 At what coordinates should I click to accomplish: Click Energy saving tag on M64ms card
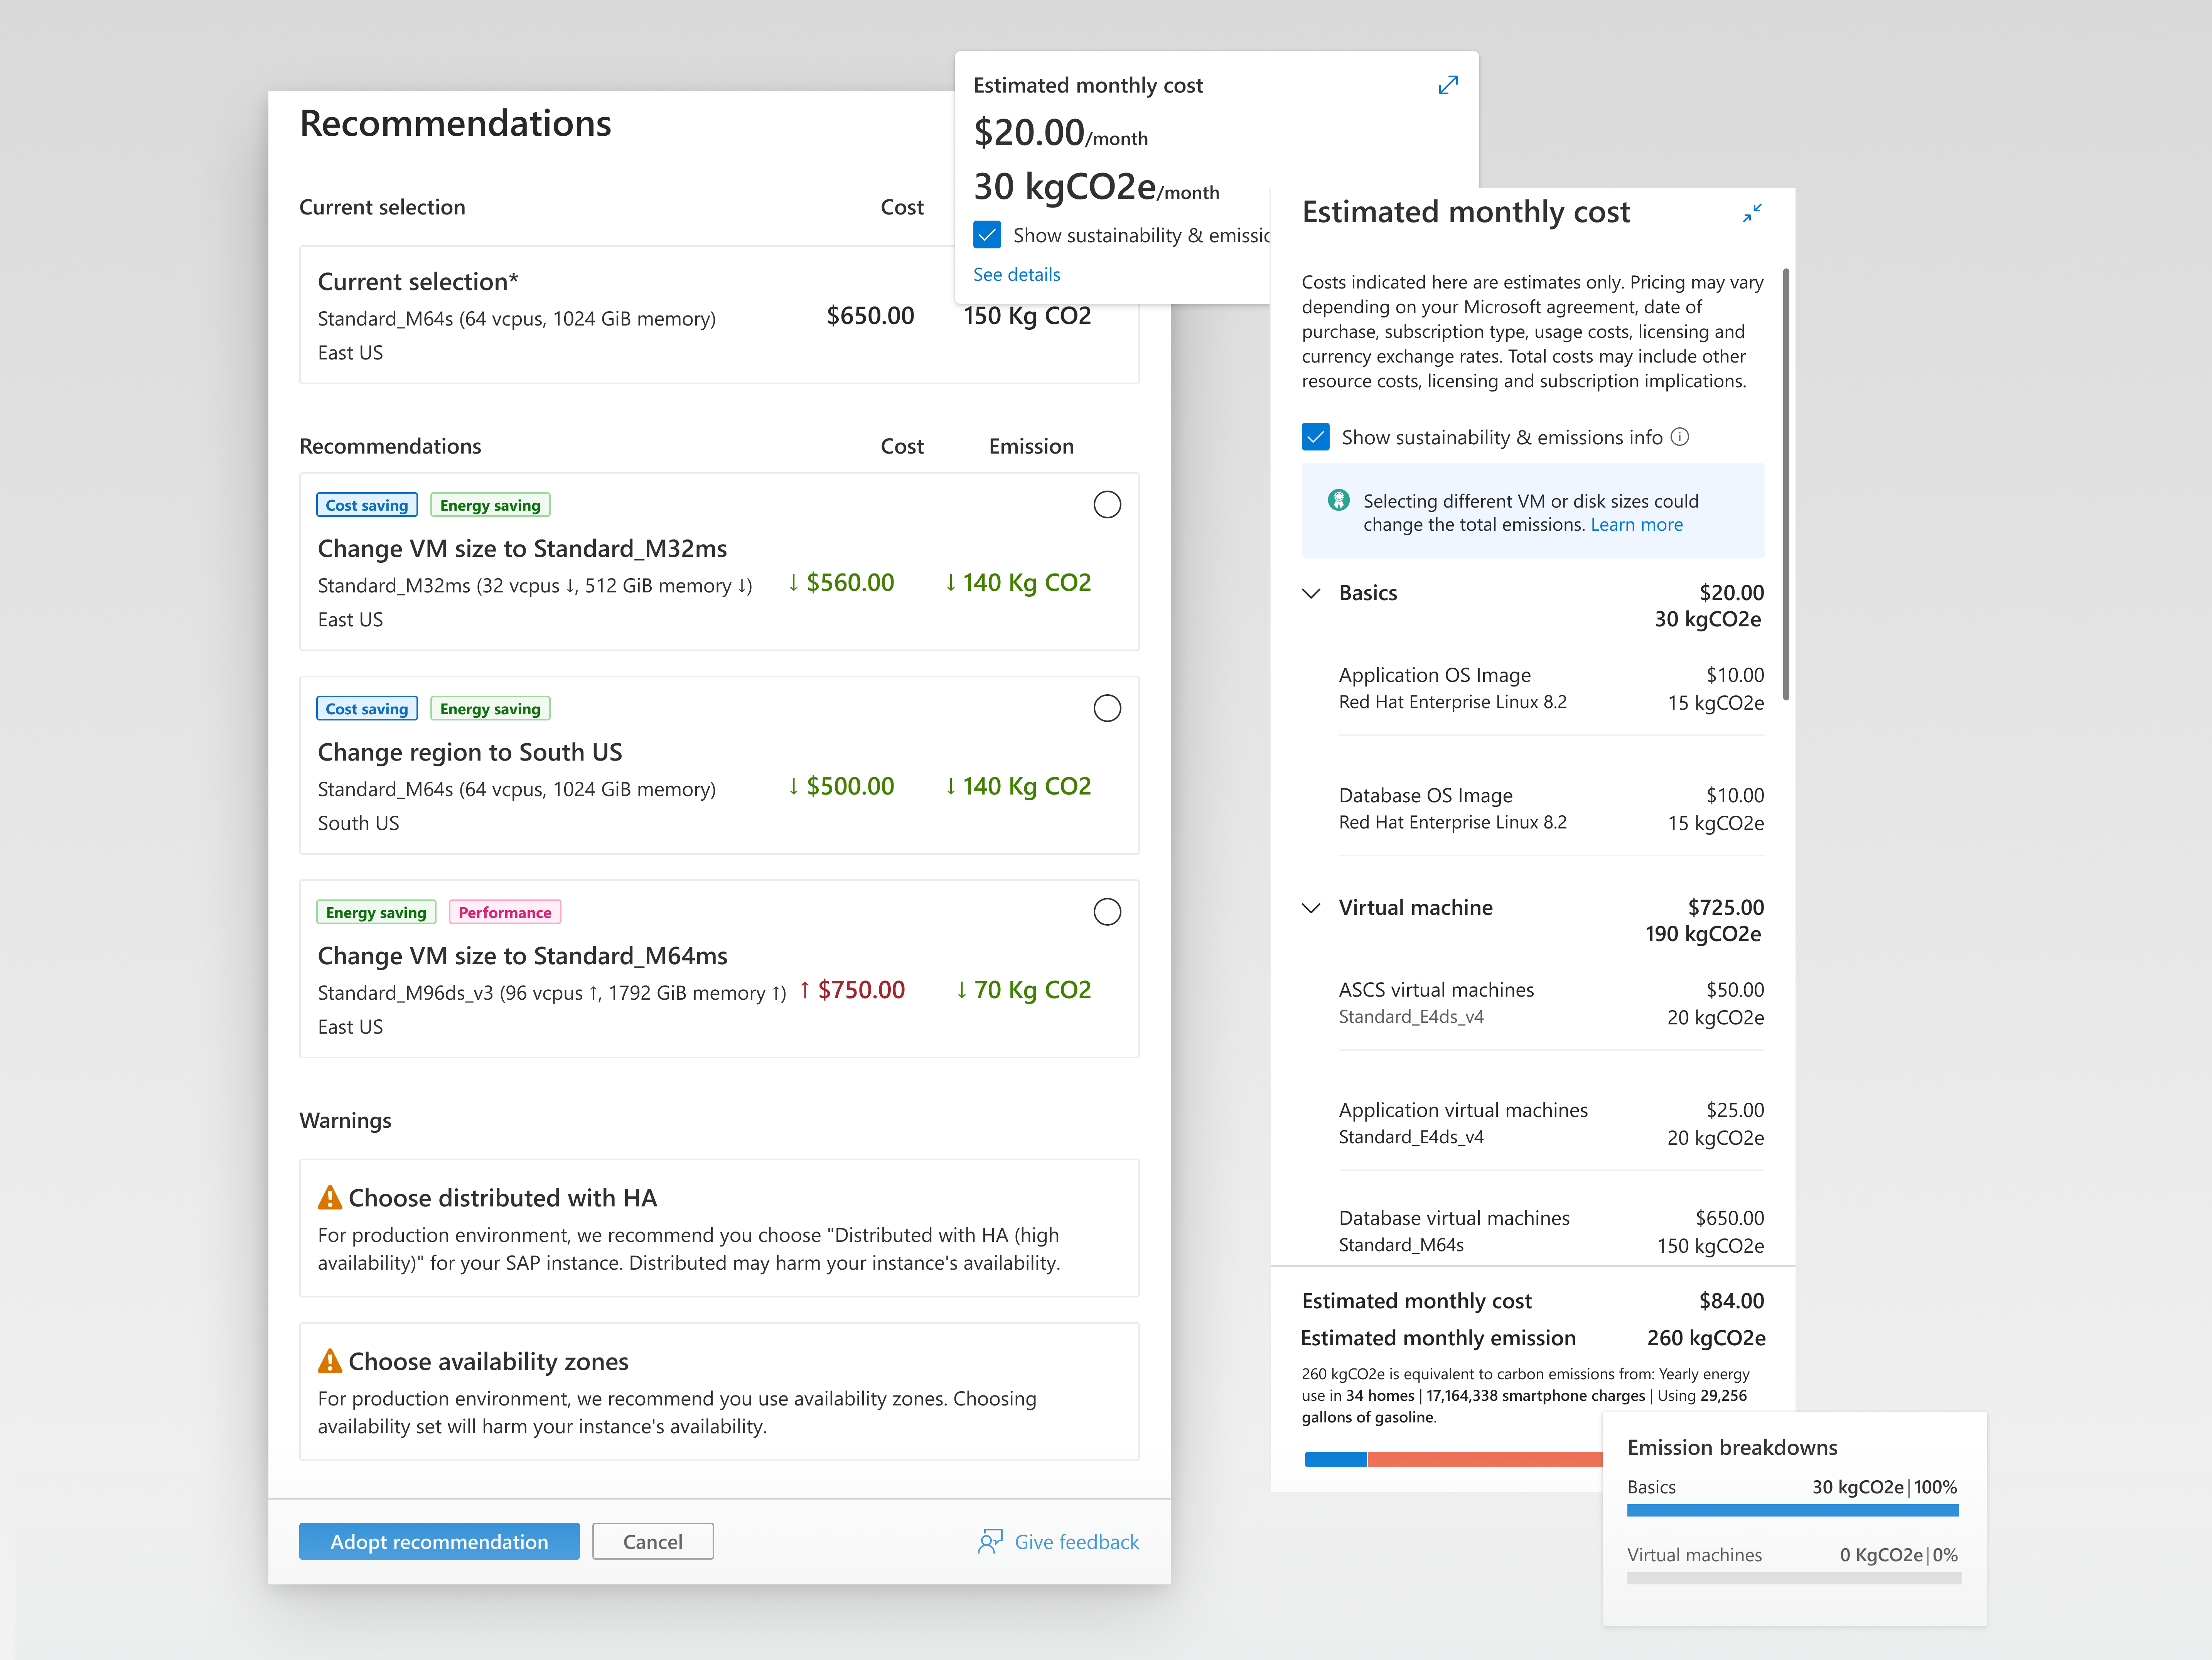tap(376, 912)
